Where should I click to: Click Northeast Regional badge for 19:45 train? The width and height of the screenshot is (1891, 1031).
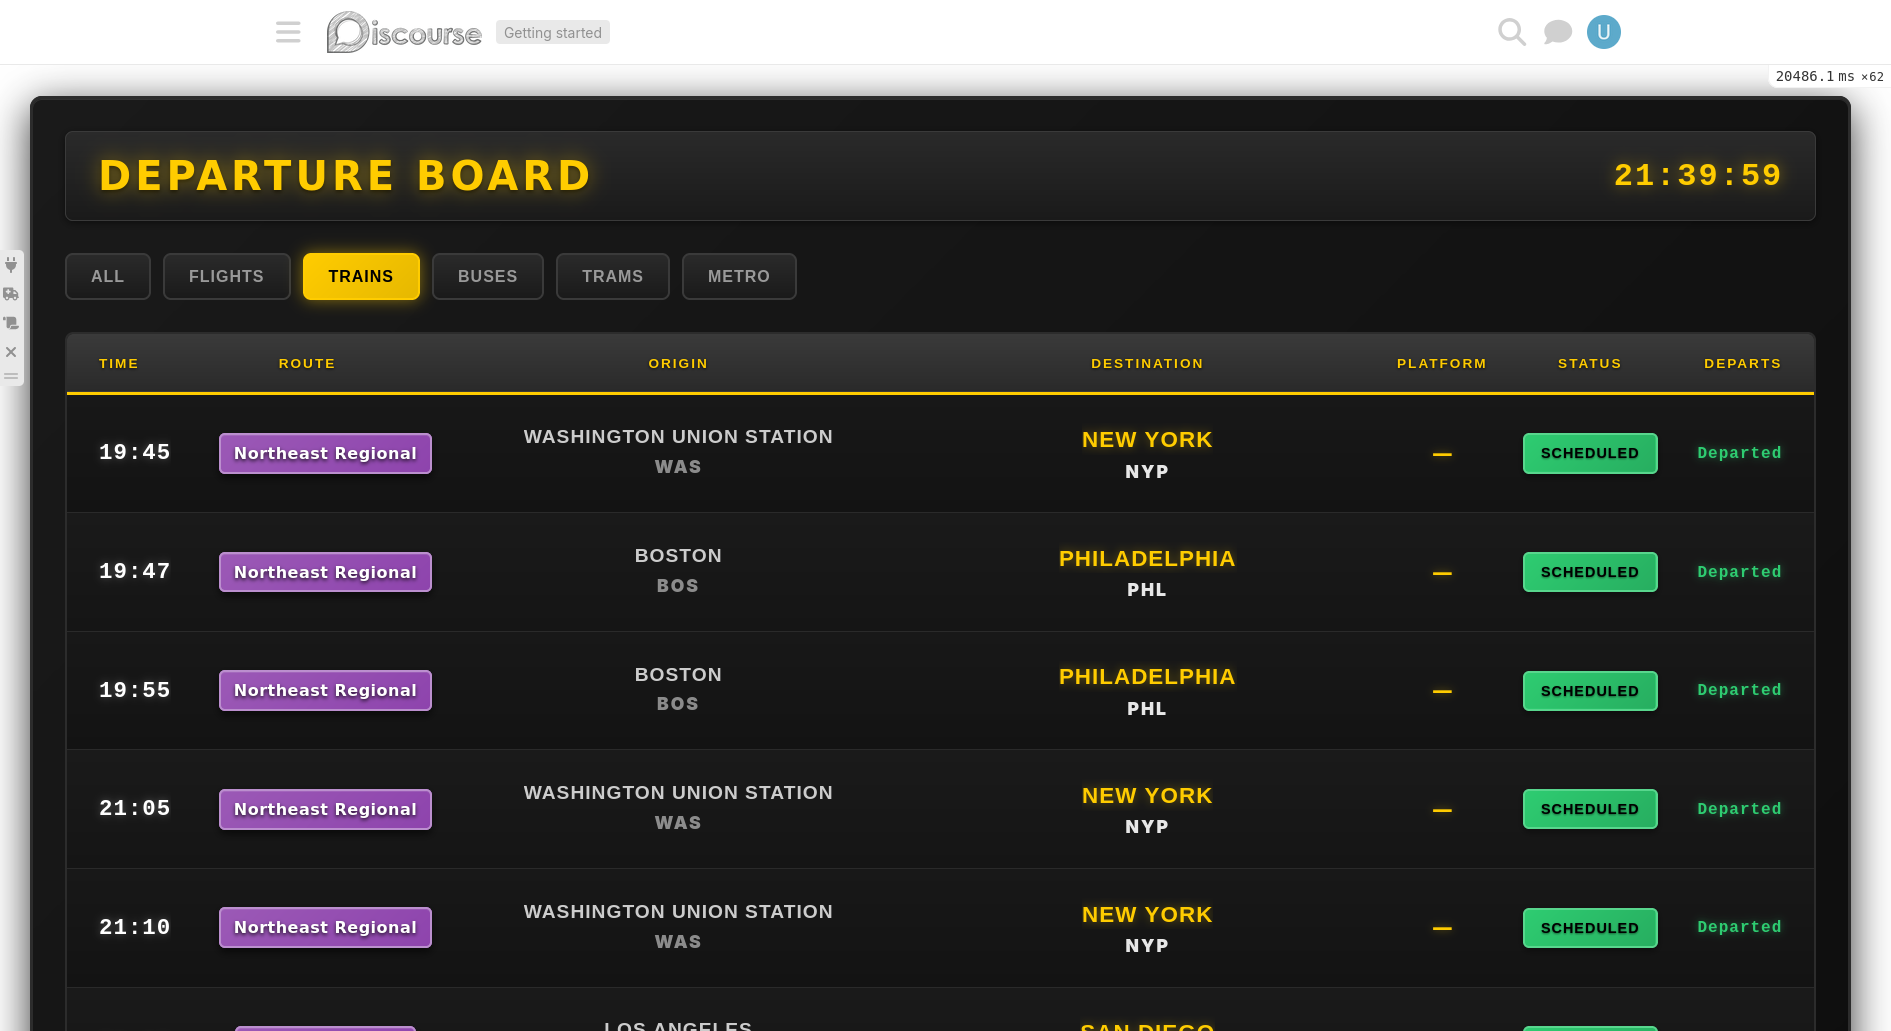pos(325,453)
